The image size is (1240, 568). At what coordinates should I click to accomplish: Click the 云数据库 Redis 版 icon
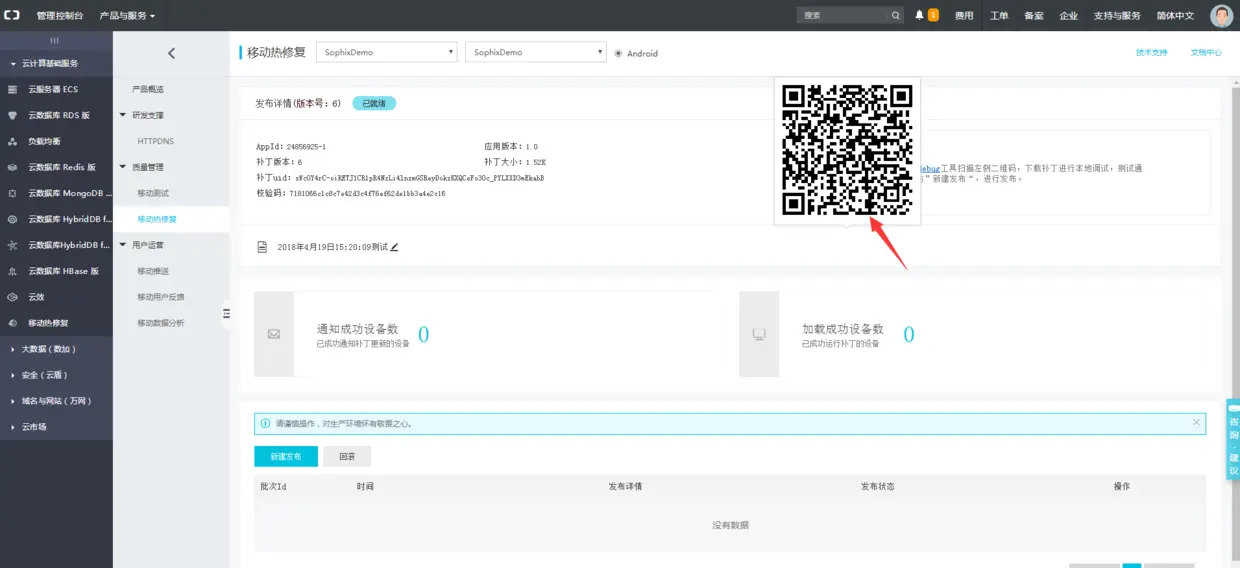(x=12, y=167)
